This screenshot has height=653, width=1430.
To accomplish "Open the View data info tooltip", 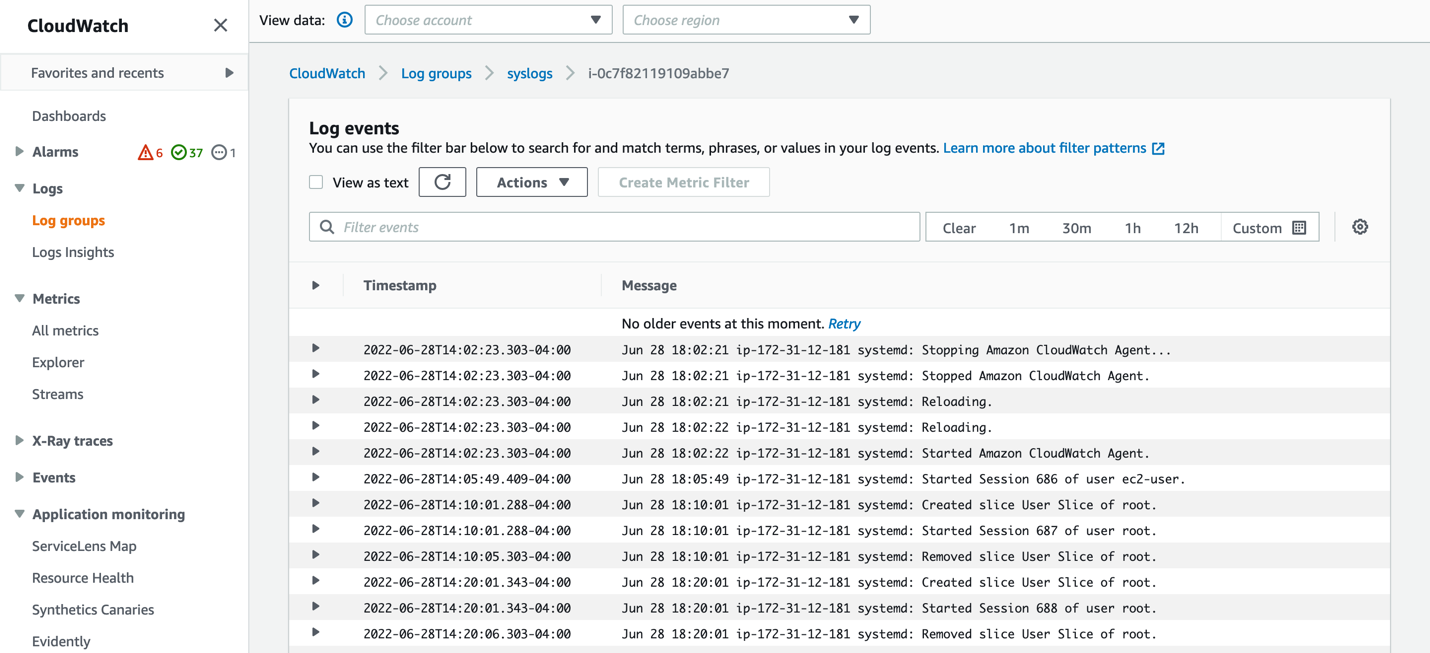I will [344, 19].
